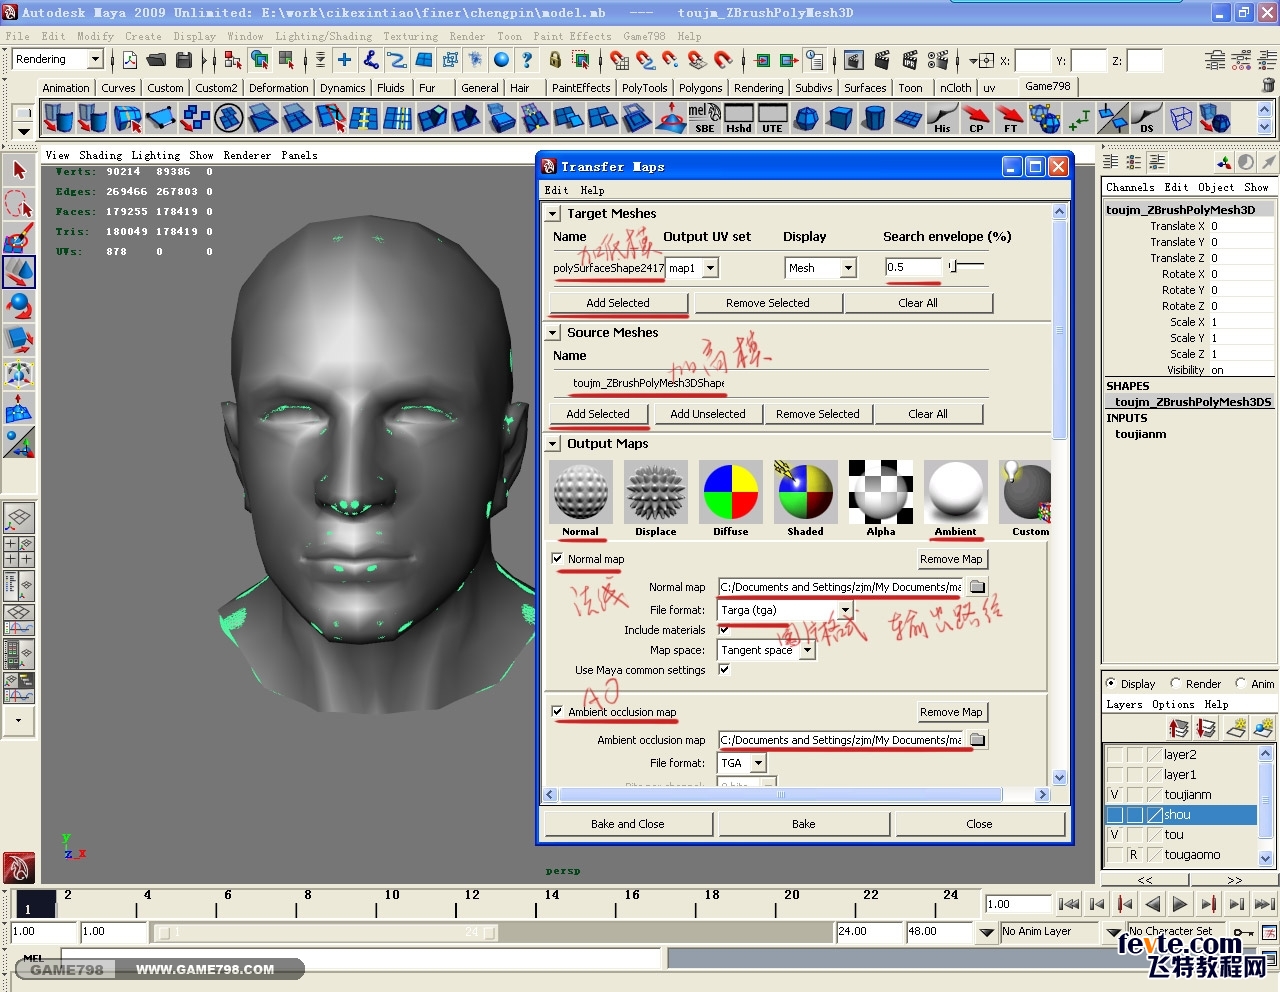Open the Lighting/Shading menu
This screenshot has height=992, width=1280.
point(323,36)
